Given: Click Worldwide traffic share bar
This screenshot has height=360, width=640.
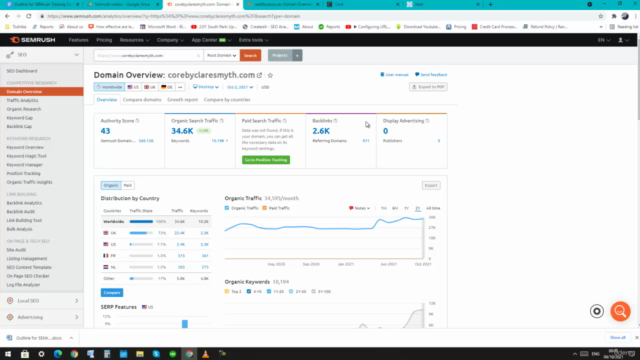Looking at the screenshot, I should click(x=141, y=222).
